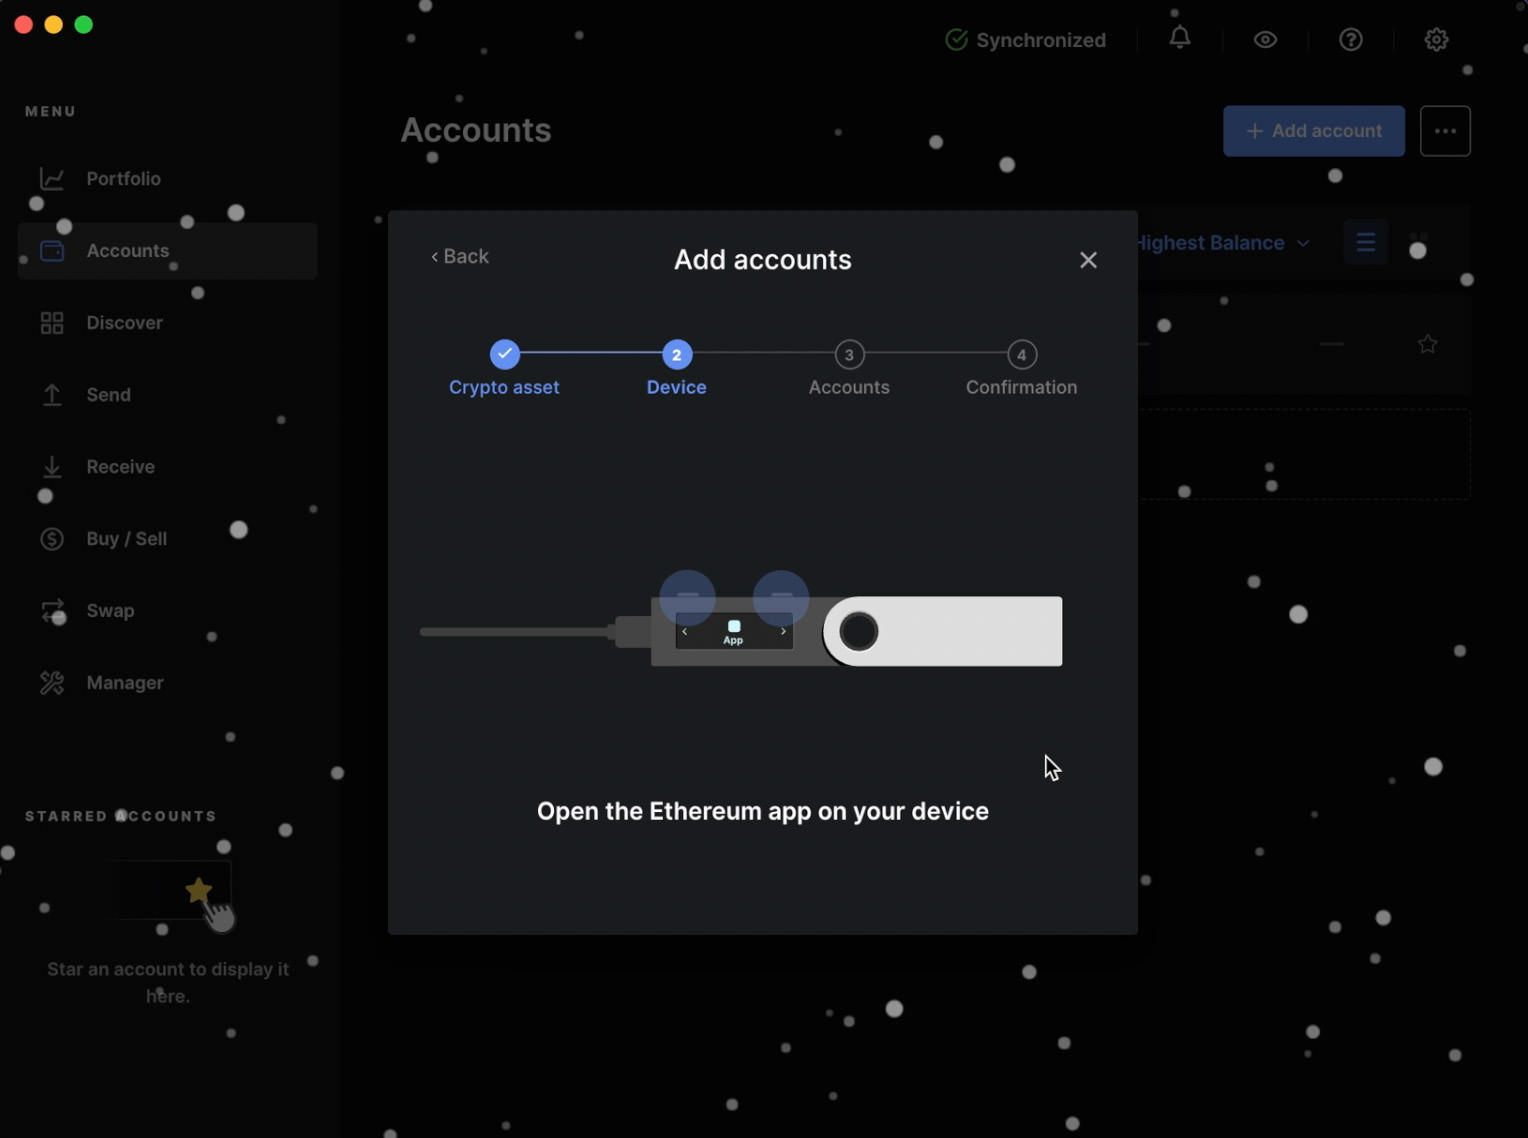Click the Synchronized status indicator

click(x=1026, y=40)
